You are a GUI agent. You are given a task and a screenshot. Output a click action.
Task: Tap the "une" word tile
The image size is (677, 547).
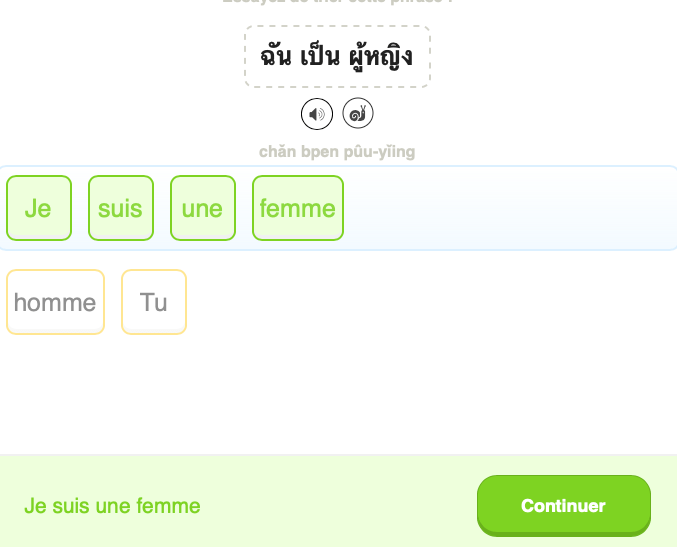[203, 208]
